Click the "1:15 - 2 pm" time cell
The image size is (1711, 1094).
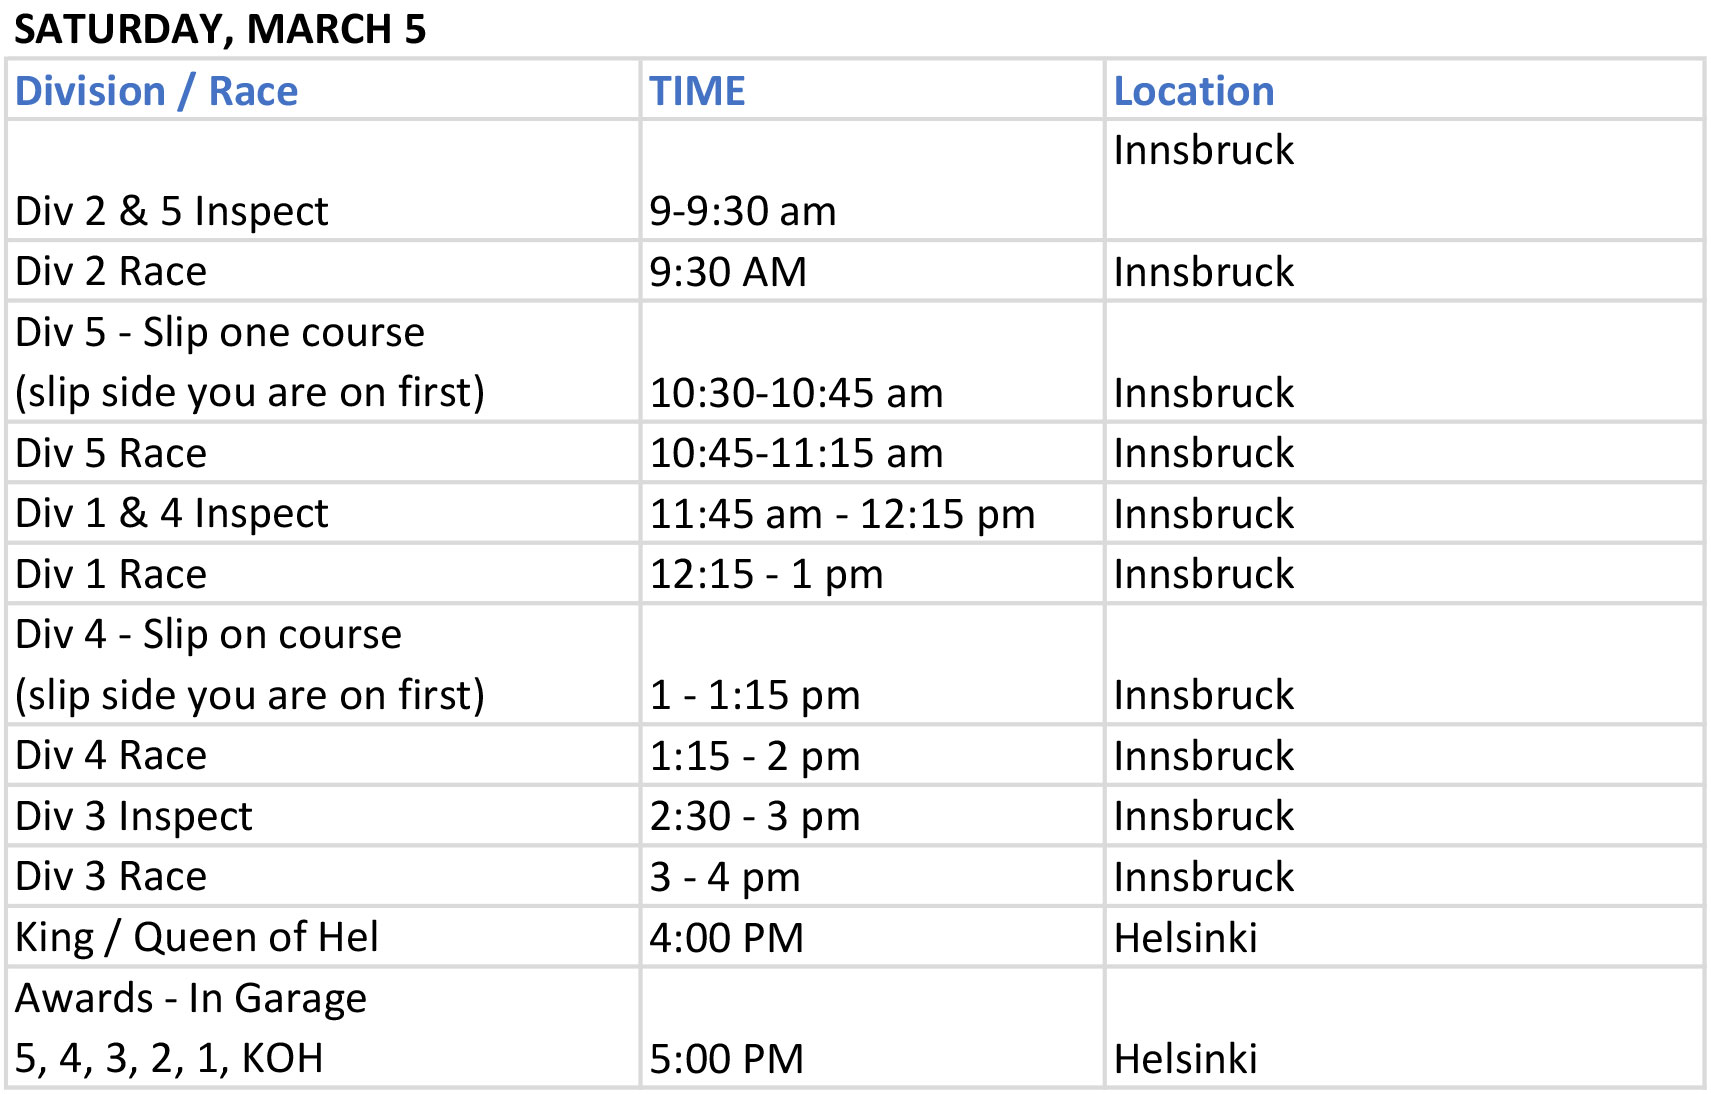(x=755, y=756)
